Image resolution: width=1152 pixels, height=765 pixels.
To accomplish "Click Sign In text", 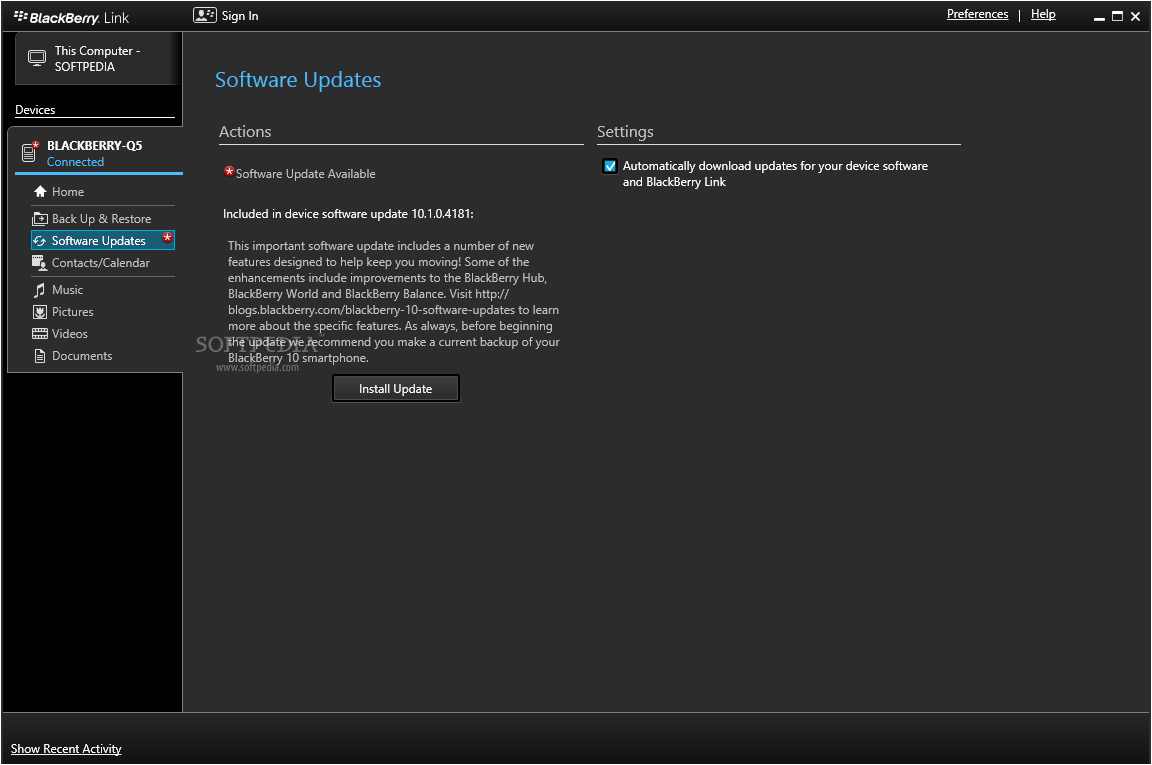I will click(x=240, y=15).
